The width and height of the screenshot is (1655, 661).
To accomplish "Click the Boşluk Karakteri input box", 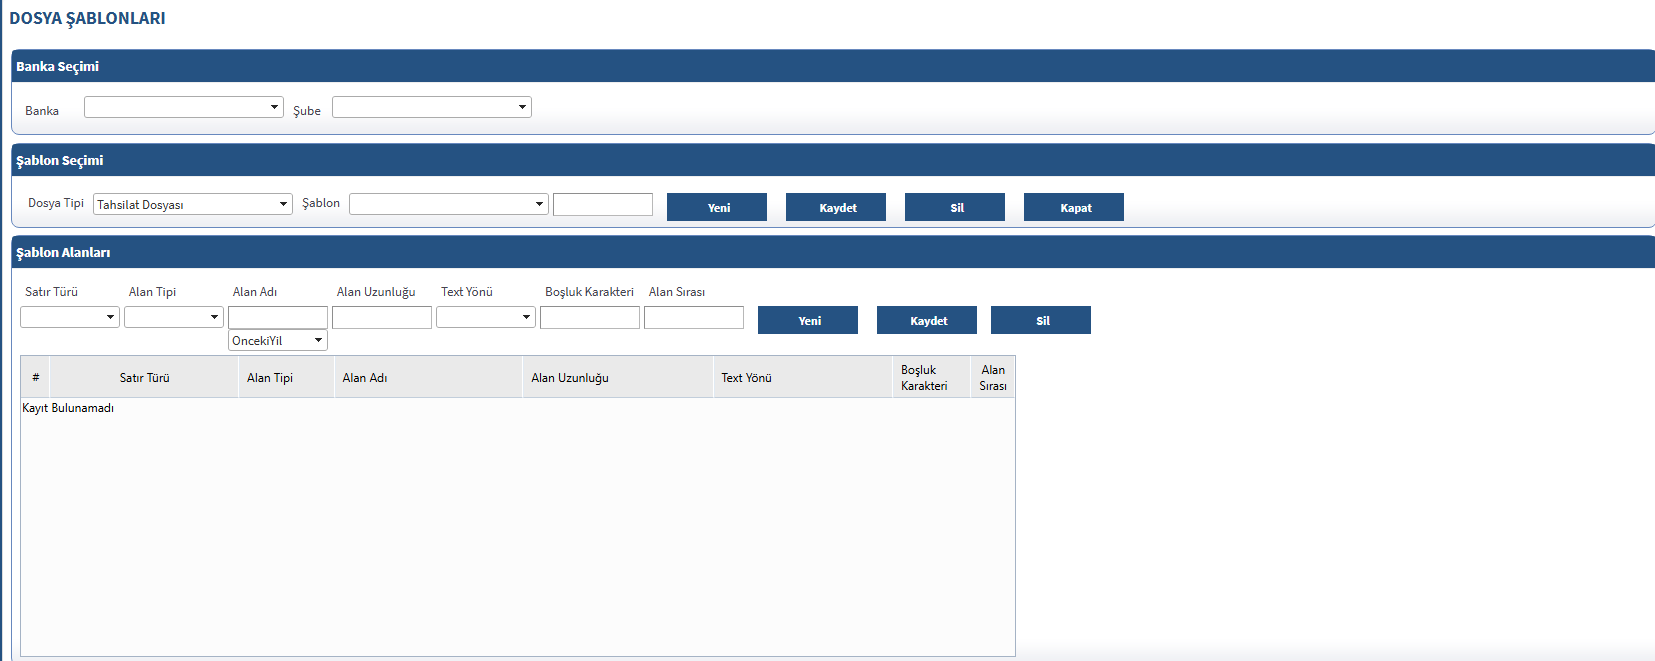I will click(589, 317).
